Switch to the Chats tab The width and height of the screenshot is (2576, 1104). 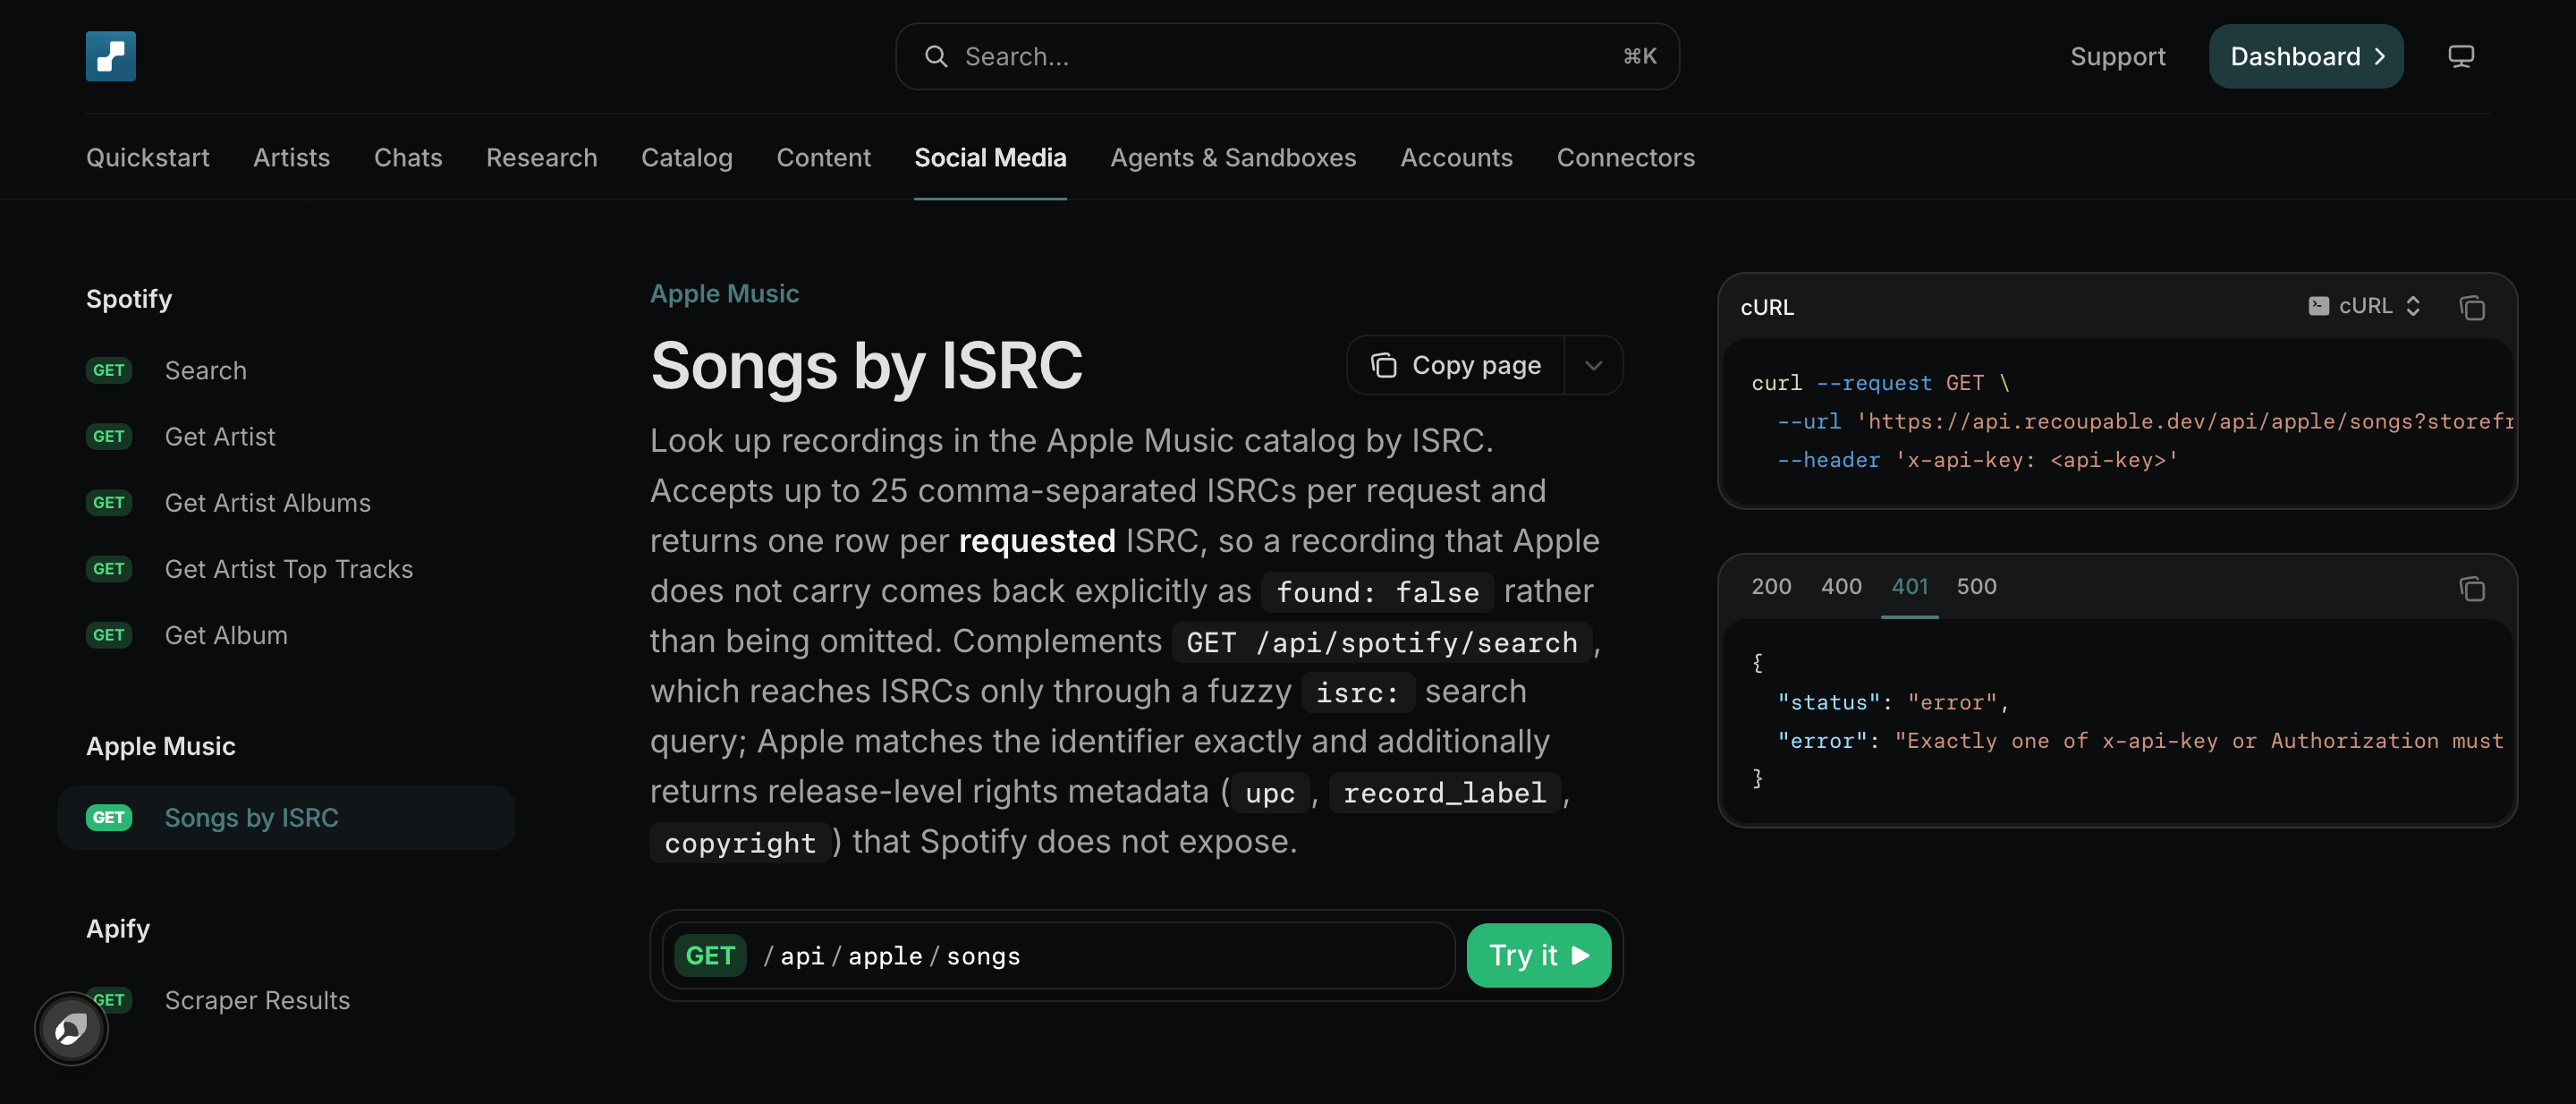pyautogui.click(x=408, y=157)
